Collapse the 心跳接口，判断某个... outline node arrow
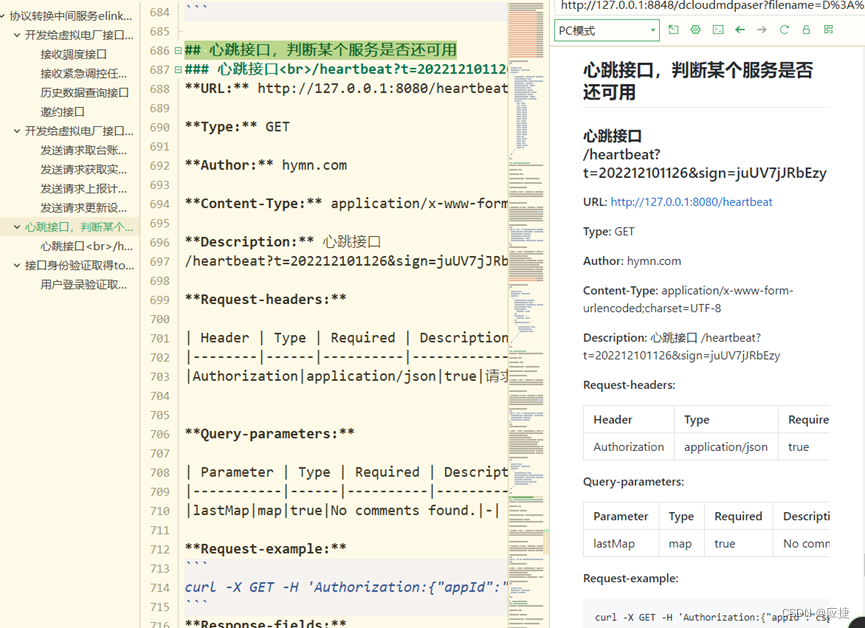 pyautogui.click(x=17, y=227)
